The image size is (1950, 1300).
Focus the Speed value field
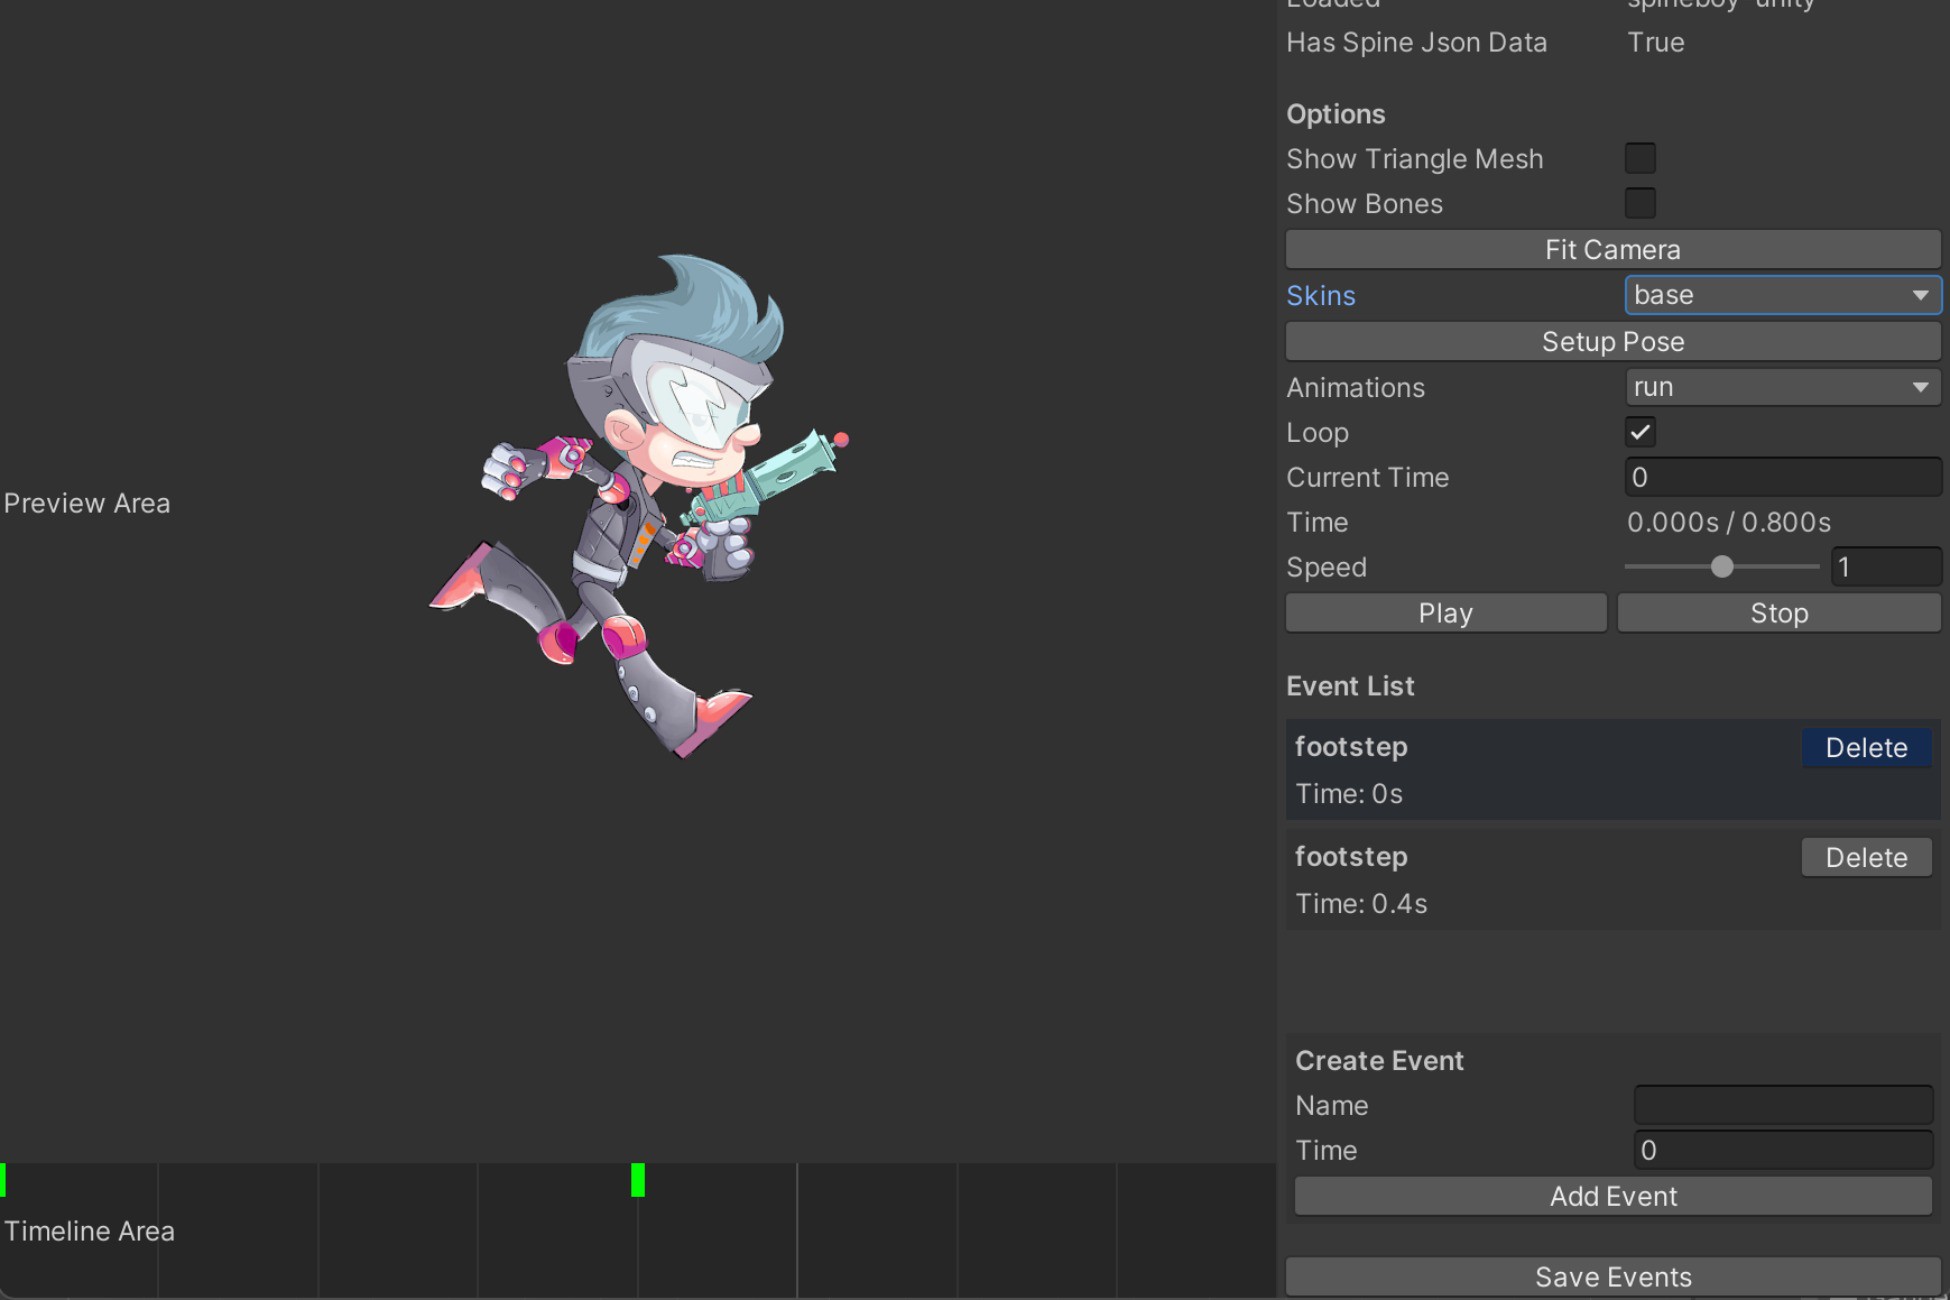pos(1886,567)
